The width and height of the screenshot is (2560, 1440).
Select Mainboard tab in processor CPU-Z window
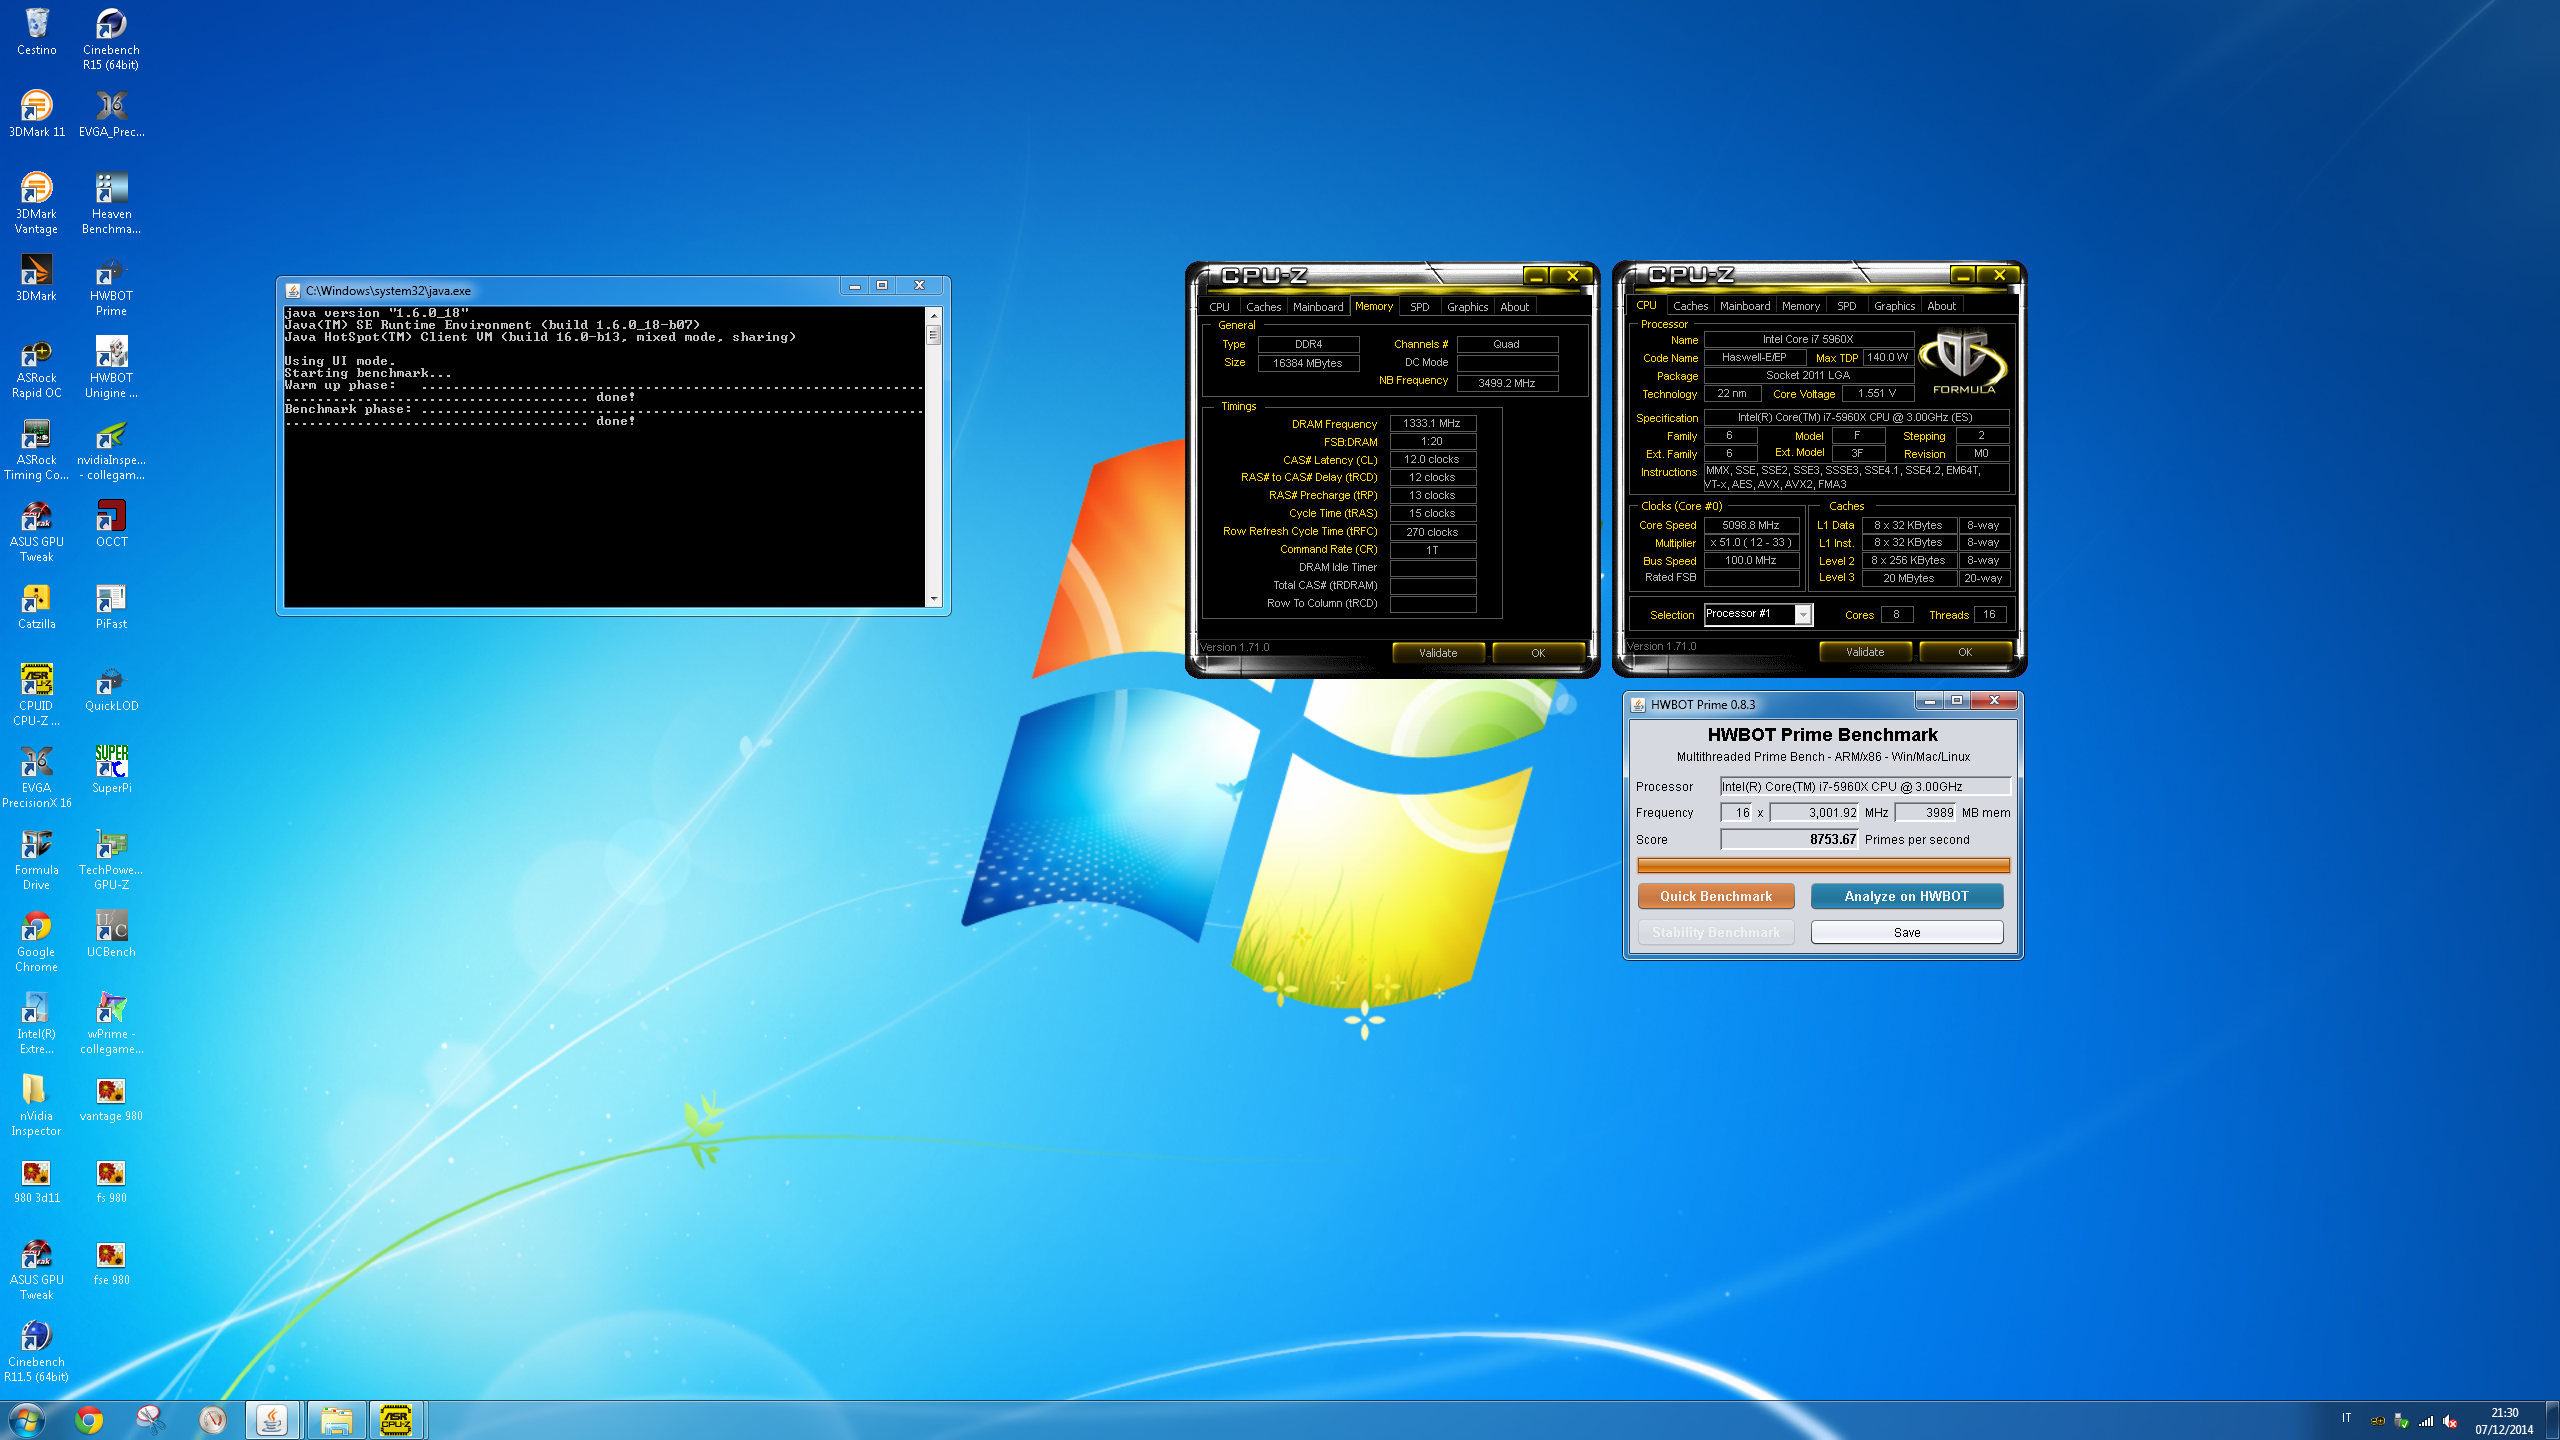click(x=1745, y=306)
